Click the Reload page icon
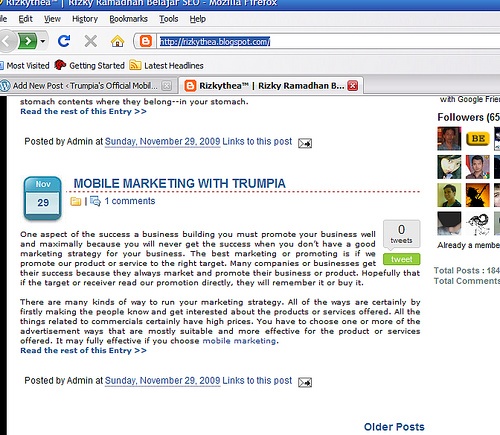This screenshot has height=435, width=500. (64, 41)
